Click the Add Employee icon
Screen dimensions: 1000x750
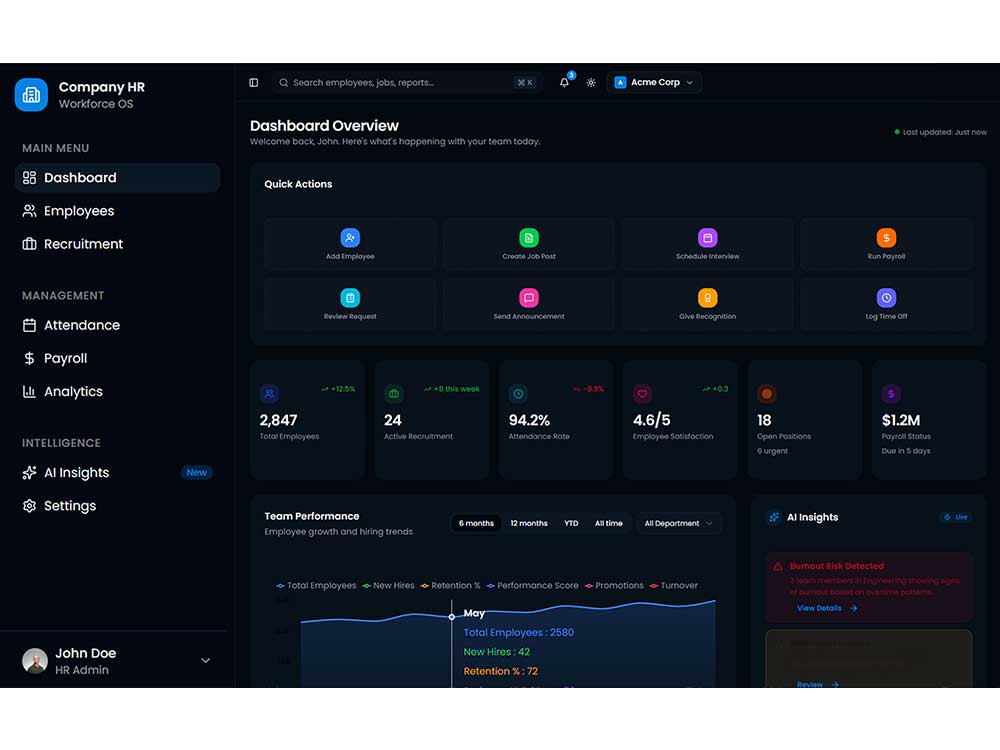[350, 238]
